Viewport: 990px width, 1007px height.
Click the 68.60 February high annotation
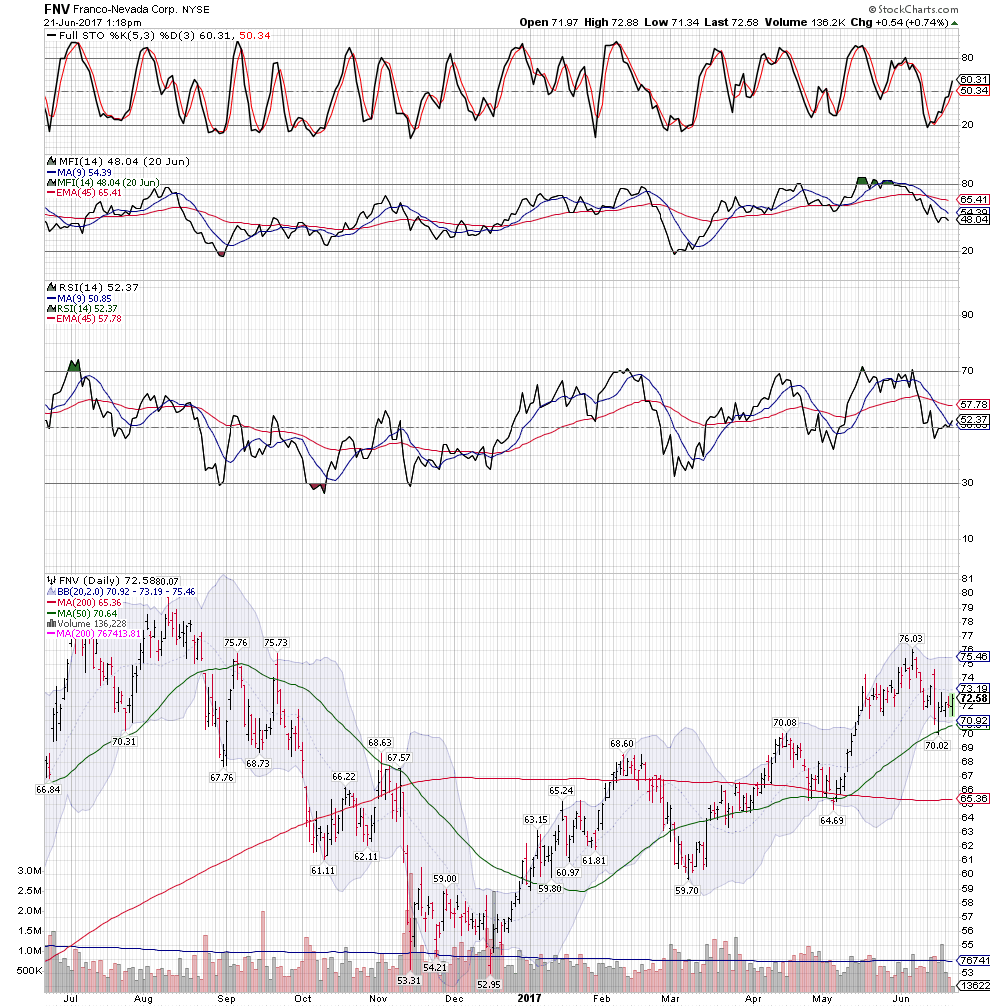point(621,744)
